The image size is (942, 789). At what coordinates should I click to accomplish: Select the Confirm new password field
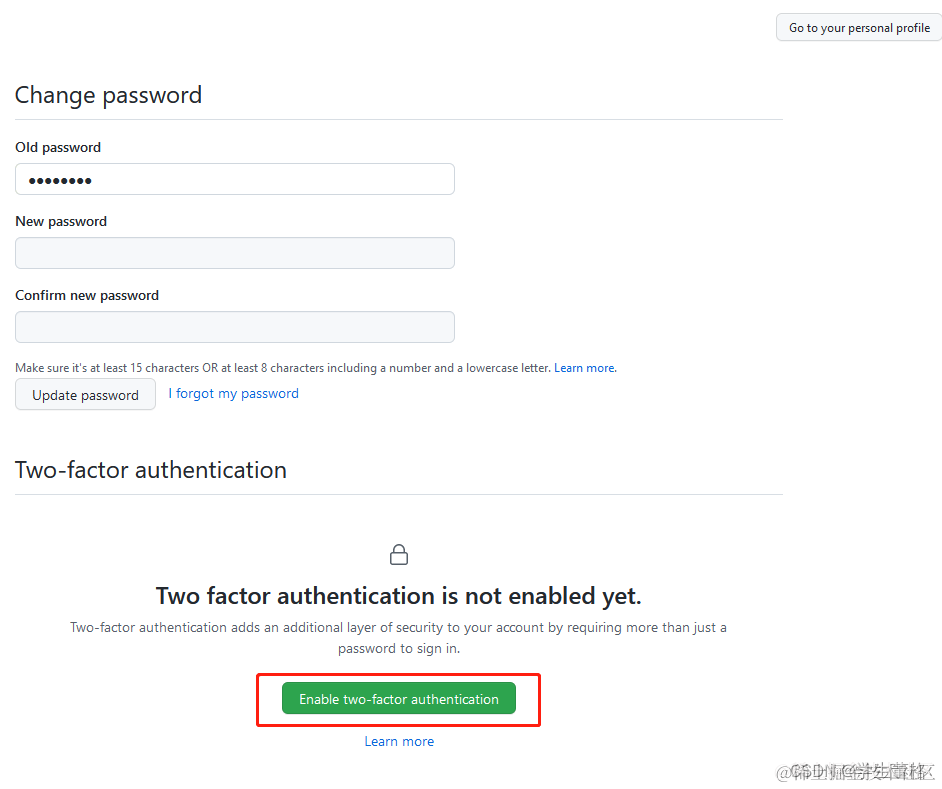pyautogui.click(x=235, y=327)
